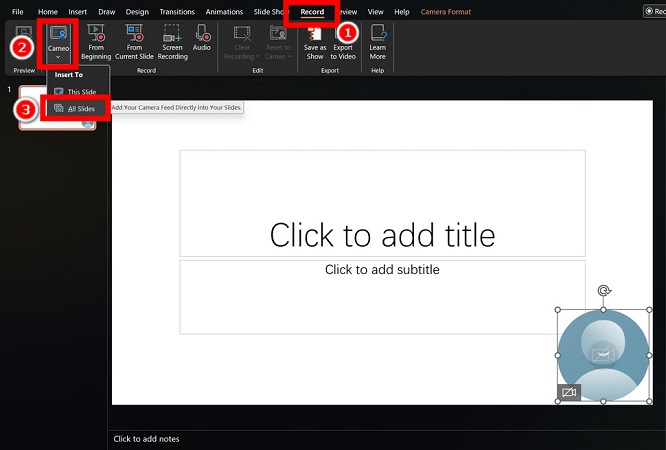Open the Transitions ribbon tab

(177, 11)
